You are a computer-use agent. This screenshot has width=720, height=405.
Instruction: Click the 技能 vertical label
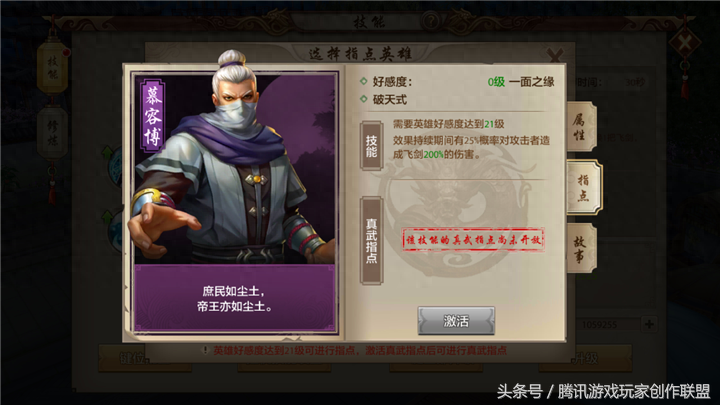click(371, 146)
